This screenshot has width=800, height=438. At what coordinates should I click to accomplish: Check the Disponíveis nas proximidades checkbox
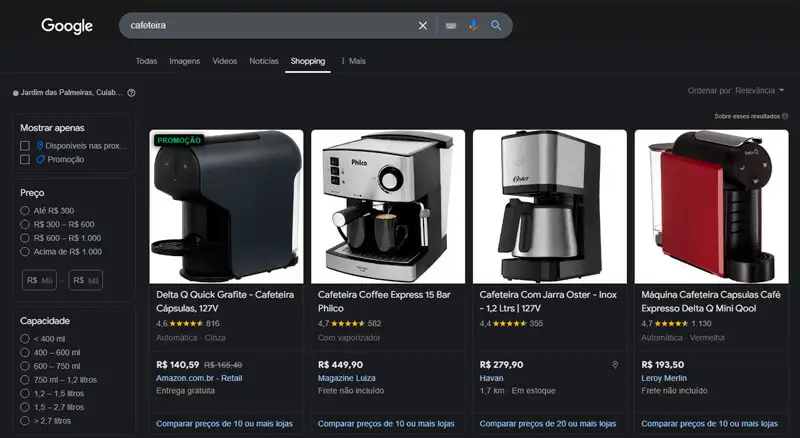click(x=24, y=146)
